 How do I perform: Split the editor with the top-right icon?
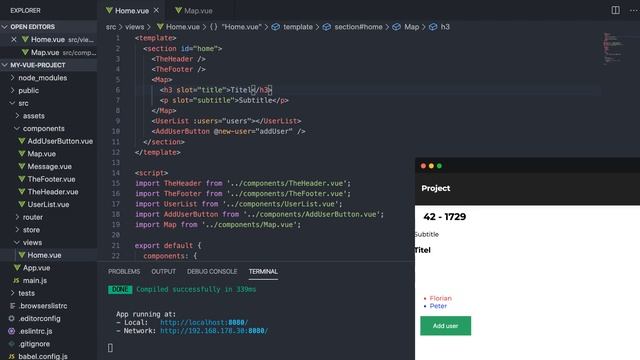pos(615,10)
